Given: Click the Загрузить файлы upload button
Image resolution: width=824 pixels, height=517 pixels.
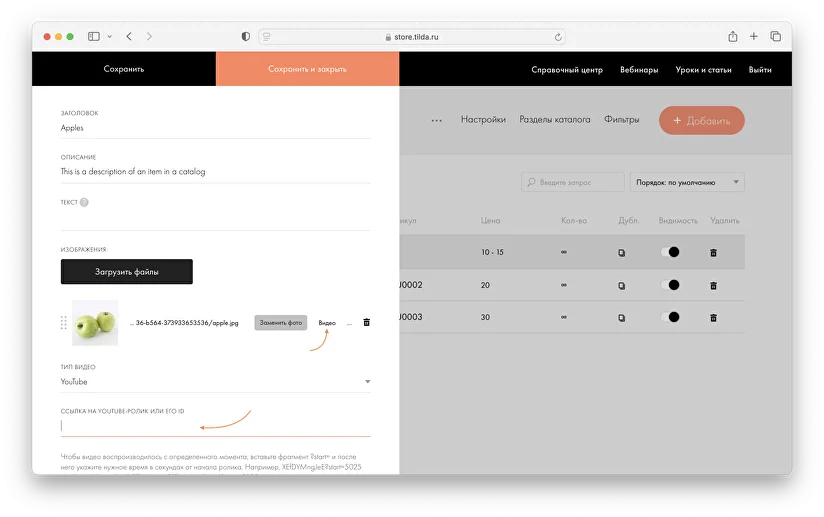Looking at the screenshot, I should (126, 271).
